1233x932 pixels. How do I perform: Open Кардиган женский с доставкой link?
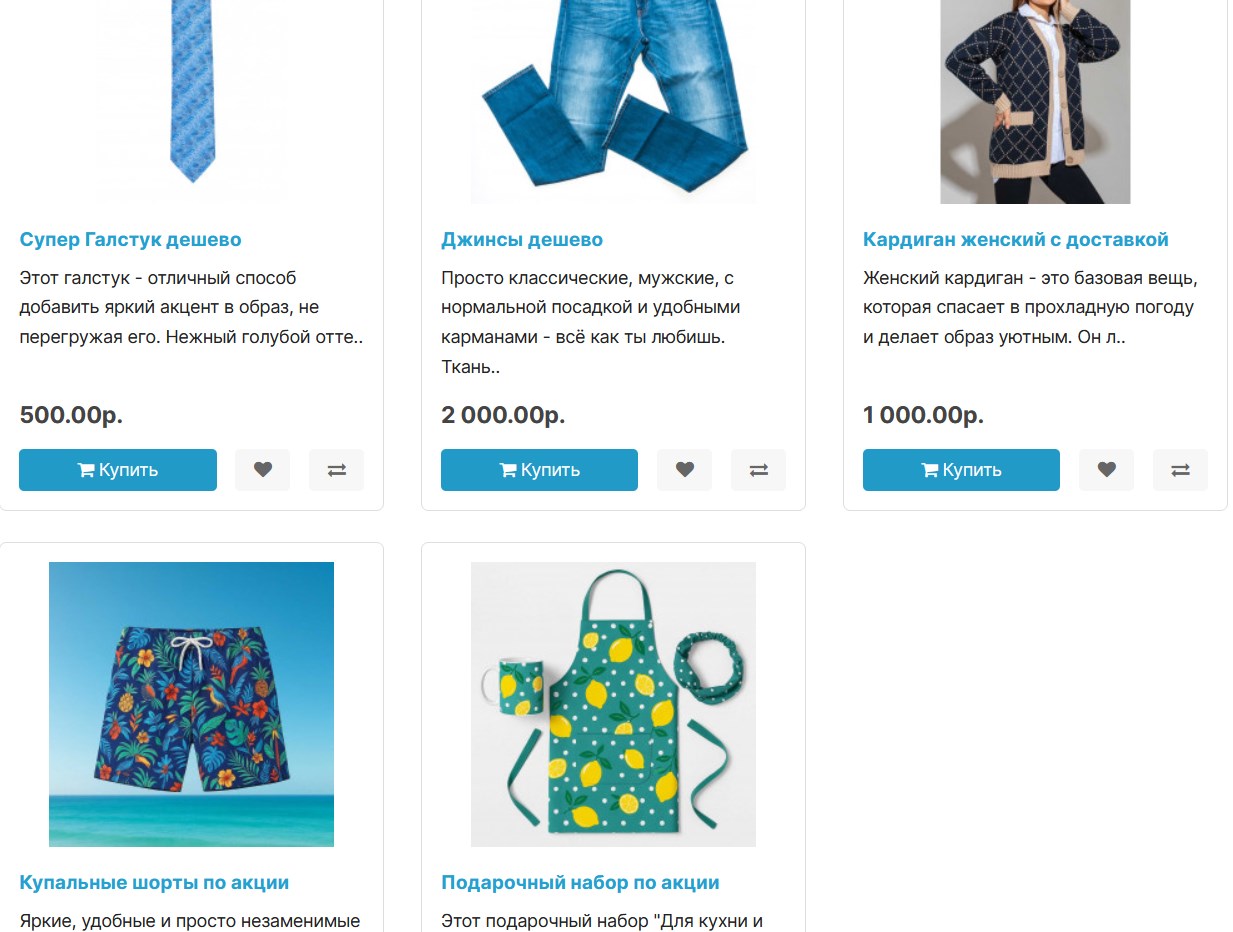tap(1015, 240)
